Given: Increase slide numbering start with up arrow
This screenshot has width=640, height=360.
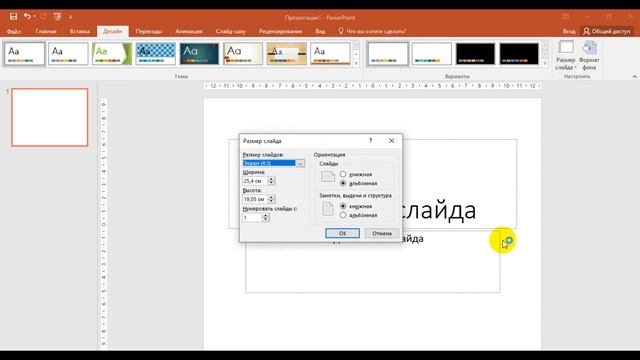Looking at the screenshot, I should click(x=265, y=216).
